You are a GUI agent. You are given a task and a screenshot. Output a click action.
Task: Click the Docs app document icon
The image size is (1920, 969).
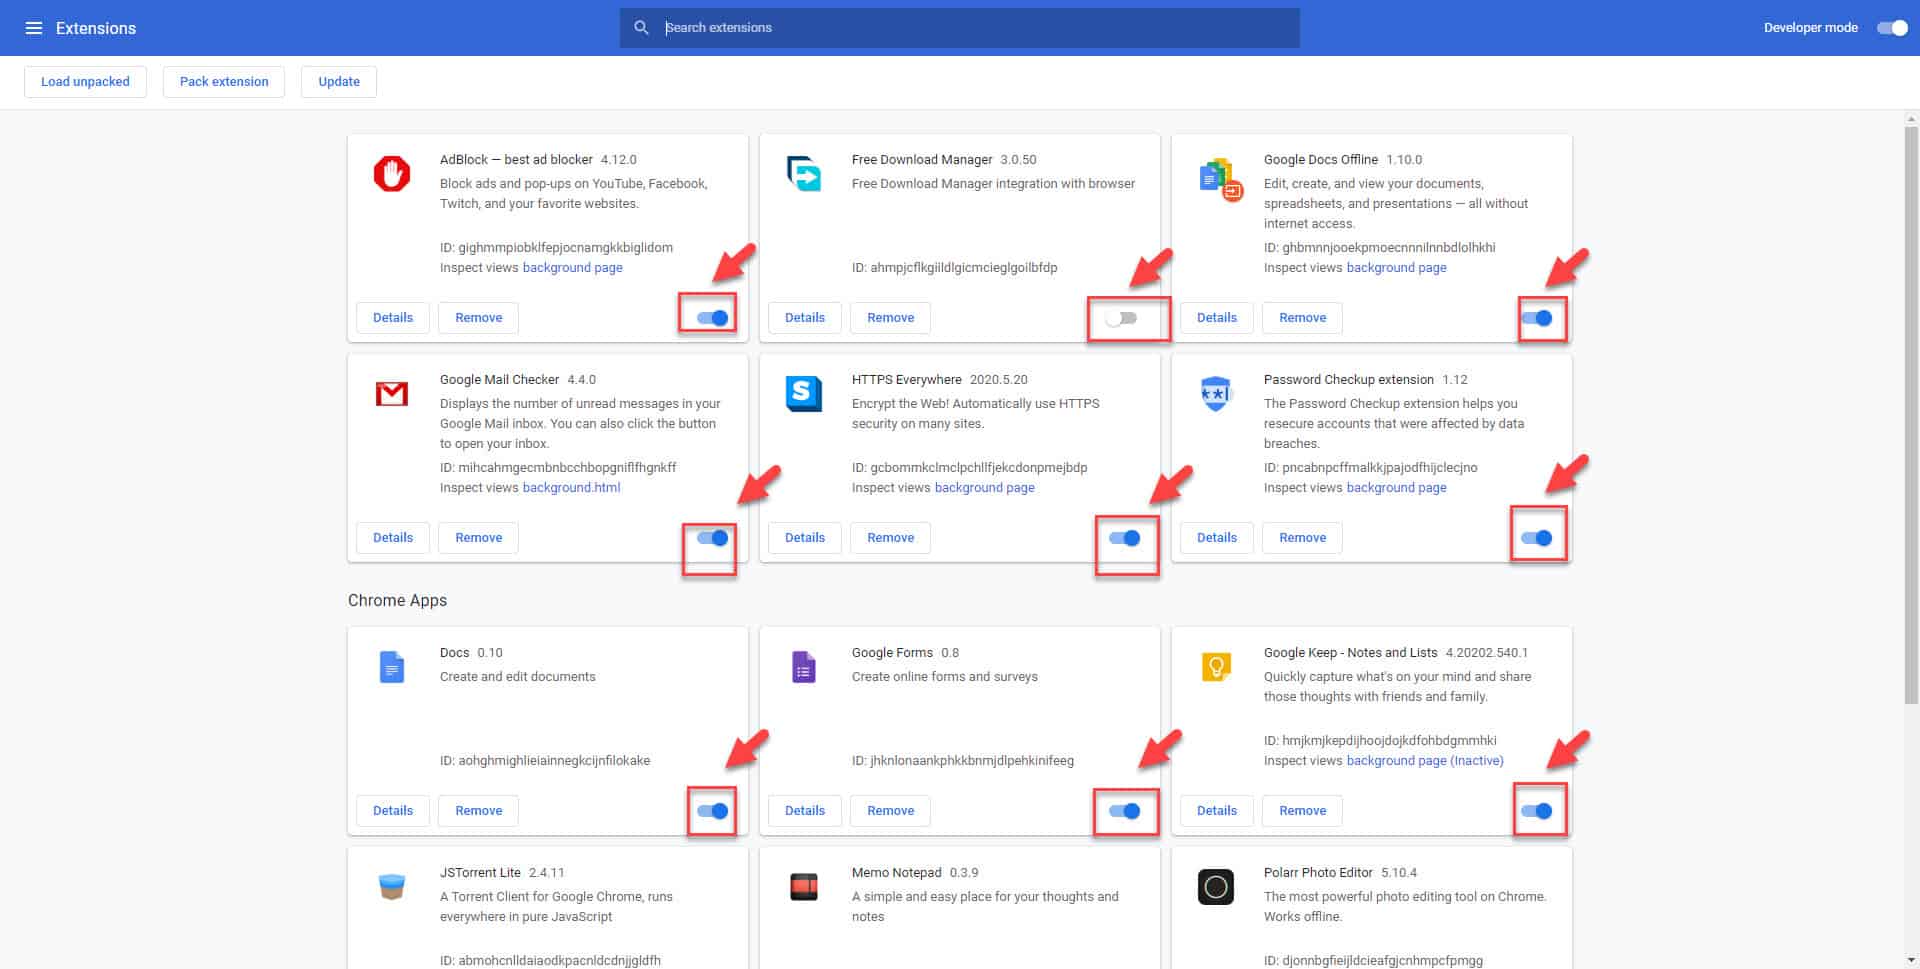click(x=392, y=667)
